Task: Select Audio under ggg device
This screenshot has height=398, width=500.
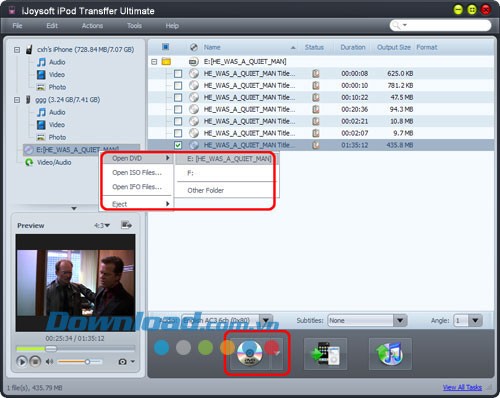Action: pos(57,112)
